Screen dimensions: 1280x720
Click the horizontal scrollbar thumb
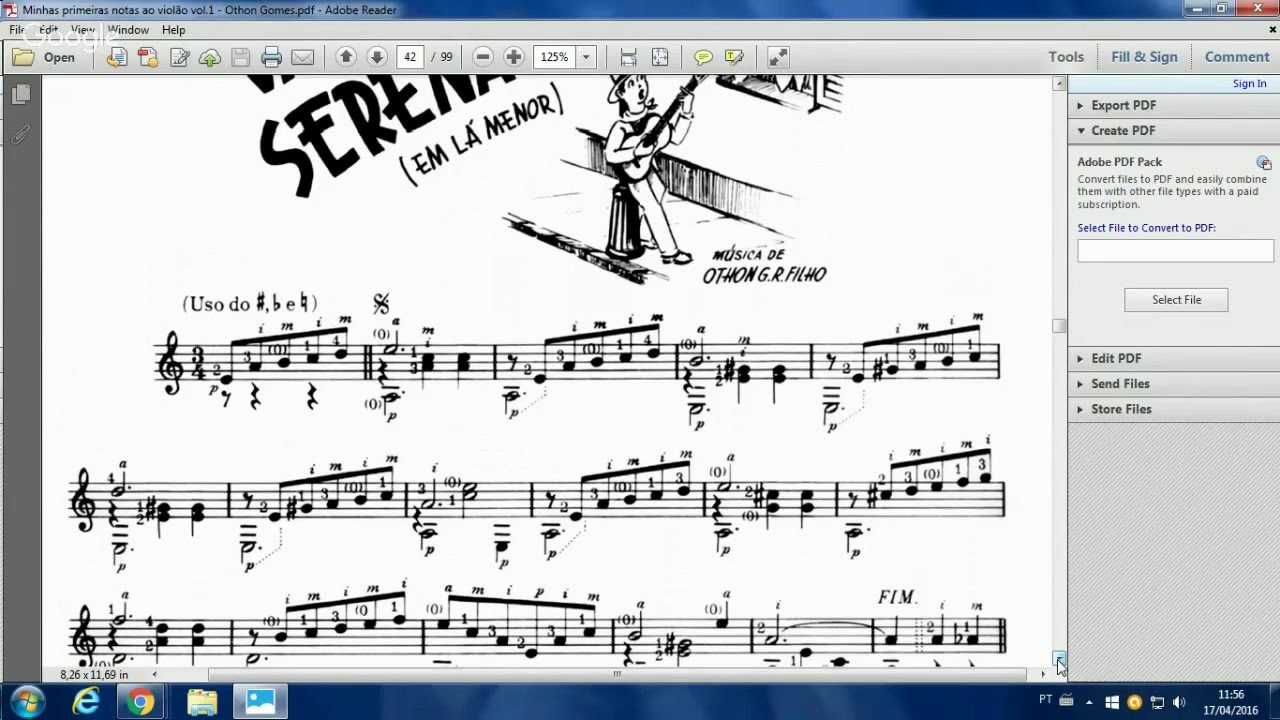point(617,675)
